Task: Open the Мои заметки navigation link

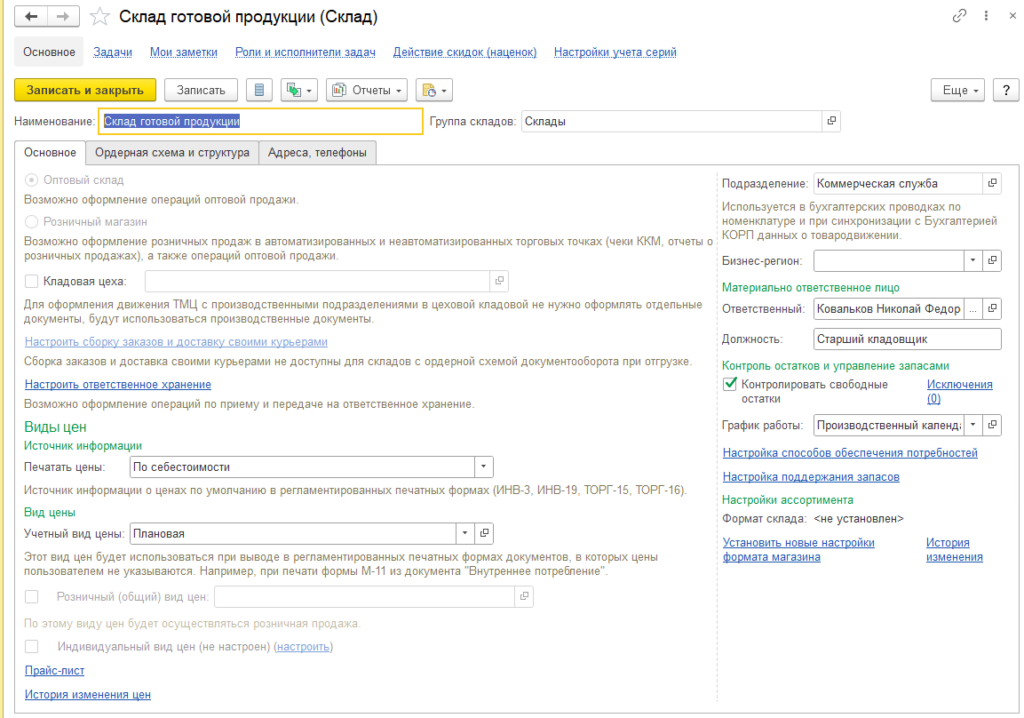Action: [x=184, y=52]
